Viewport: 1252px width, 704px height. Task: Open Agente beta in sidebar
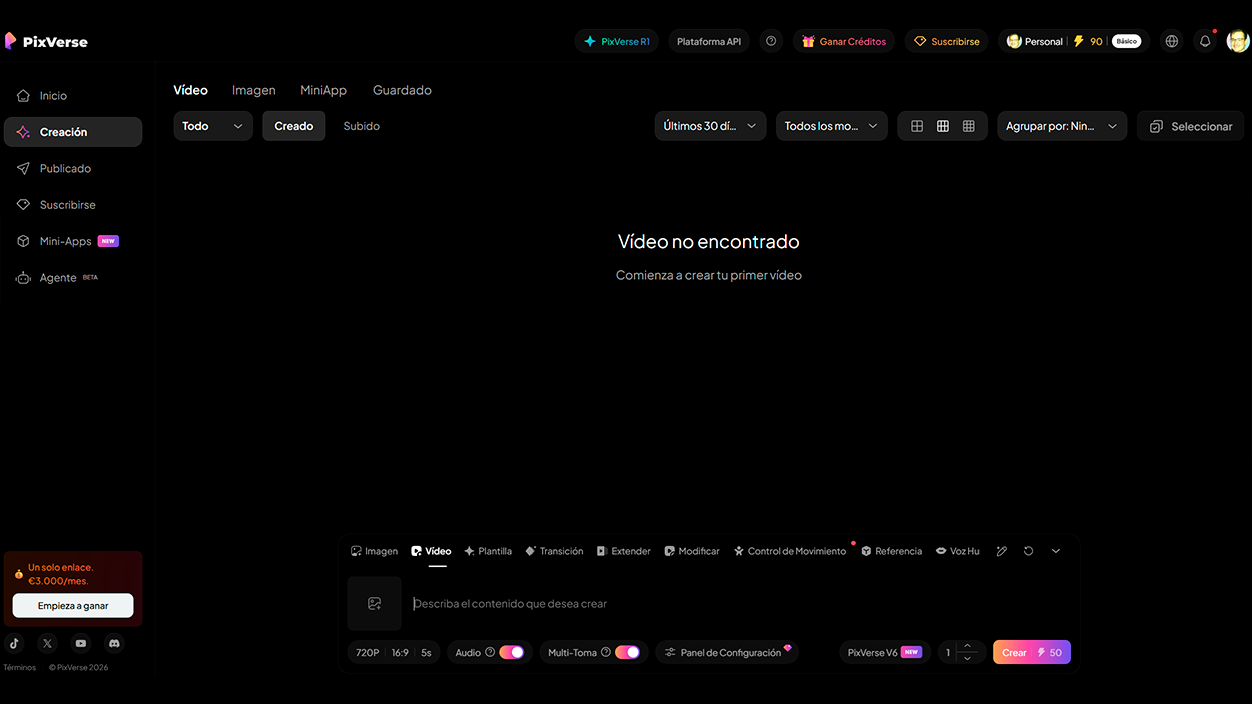click(73, 278)
